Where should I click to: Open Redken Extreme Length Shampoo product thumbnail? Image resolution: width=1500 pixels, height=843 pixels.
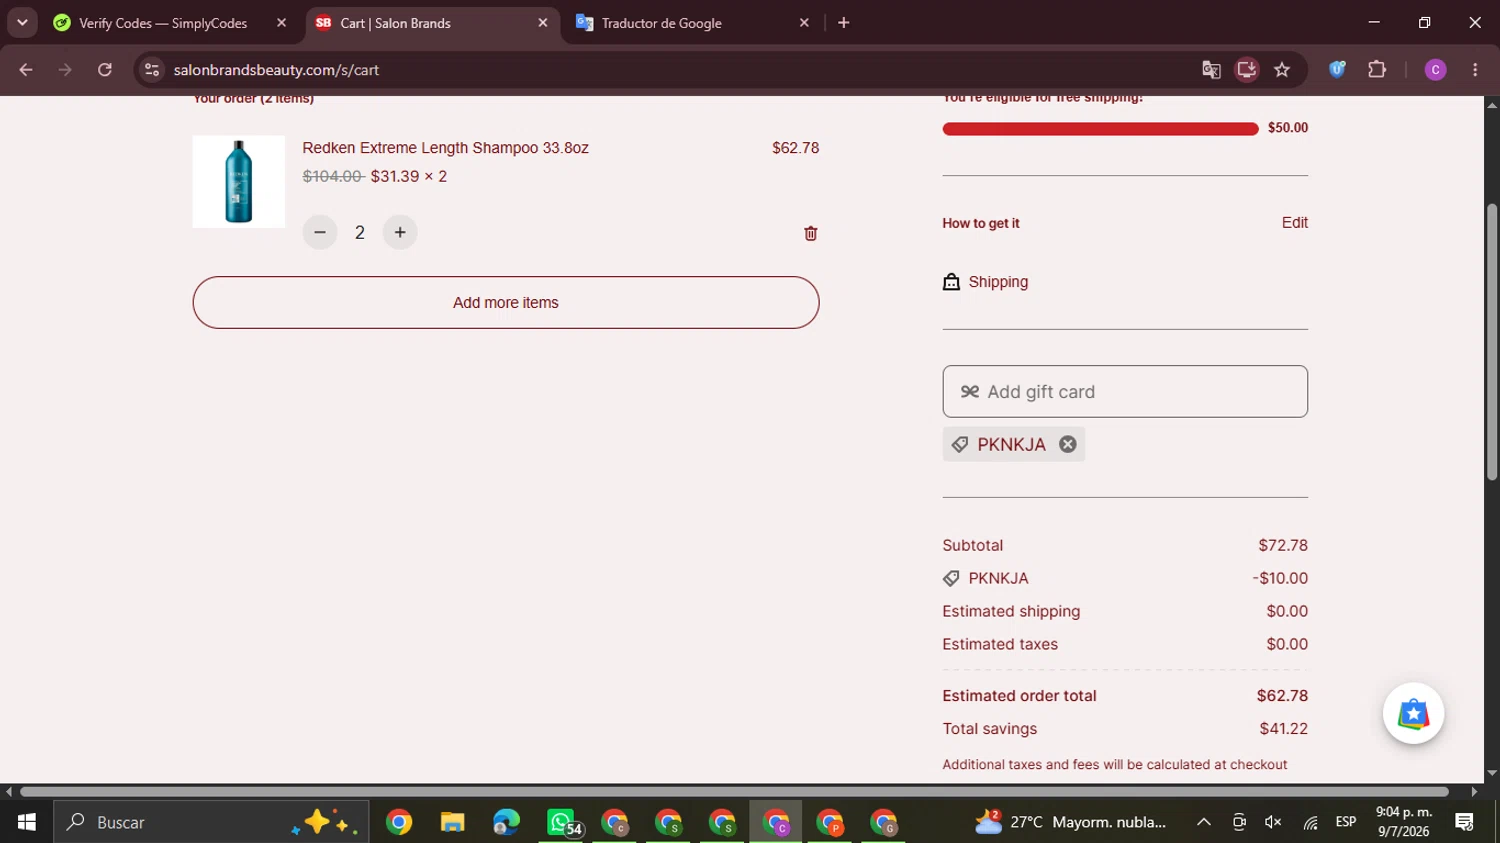(239, 182)
